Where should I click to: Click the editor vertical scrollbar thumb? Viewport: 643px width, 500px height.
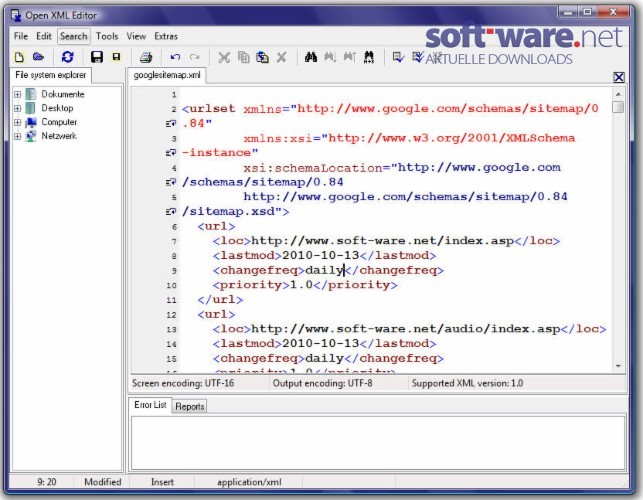click(x=618, y=107)
